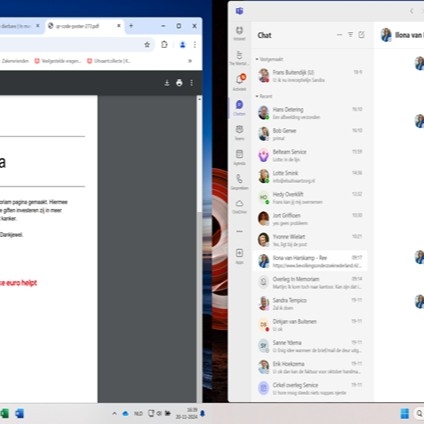
Task: Open the topmost shield icon in Teams sidebar
Action: 239,33
